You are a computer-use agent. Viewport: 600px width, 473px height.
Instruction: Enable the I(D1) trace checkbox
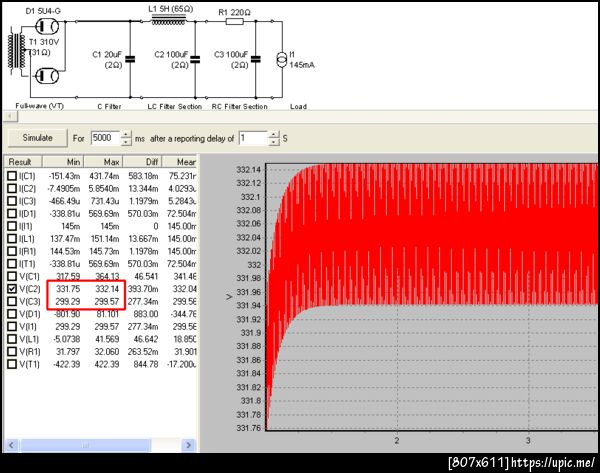(x=12, y=214)
